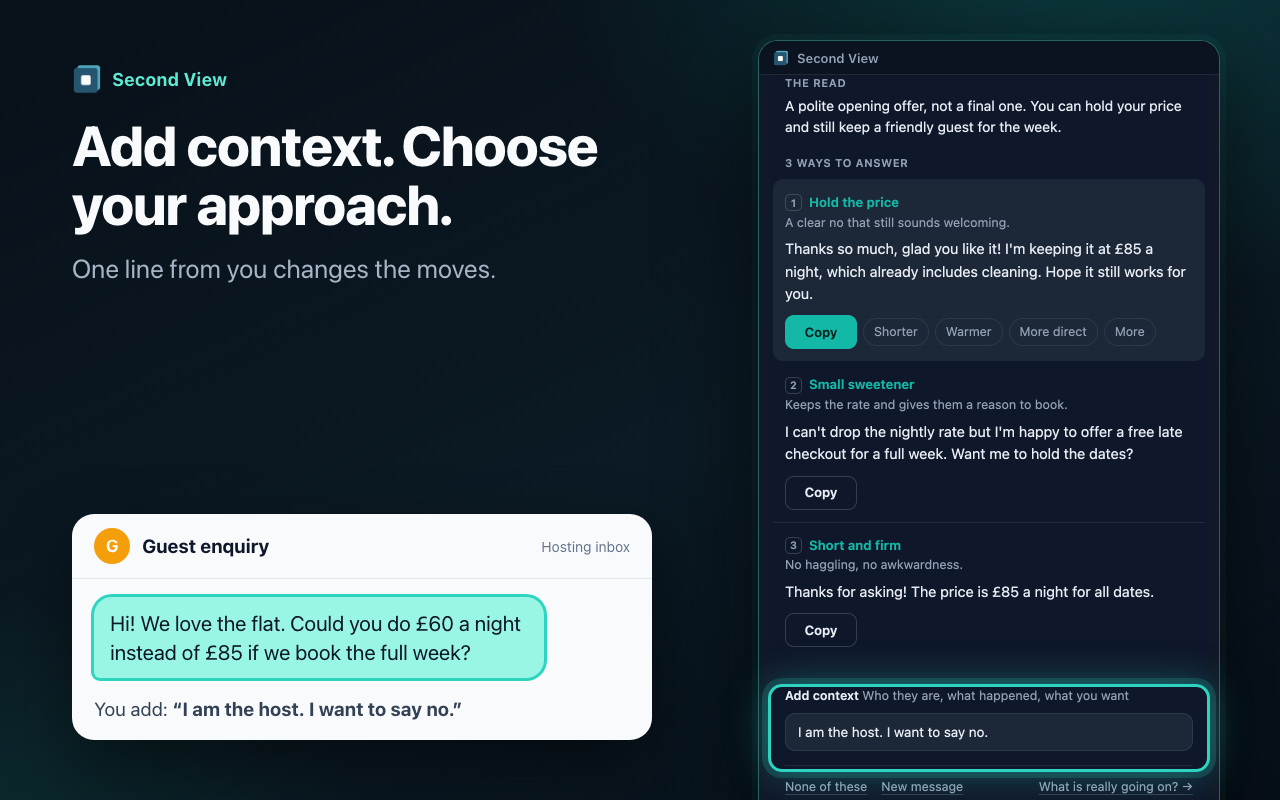This screenshot has width=1280, height=800.
Task: Select the number 1 badge for Hold the price
Action: [794, 203]
